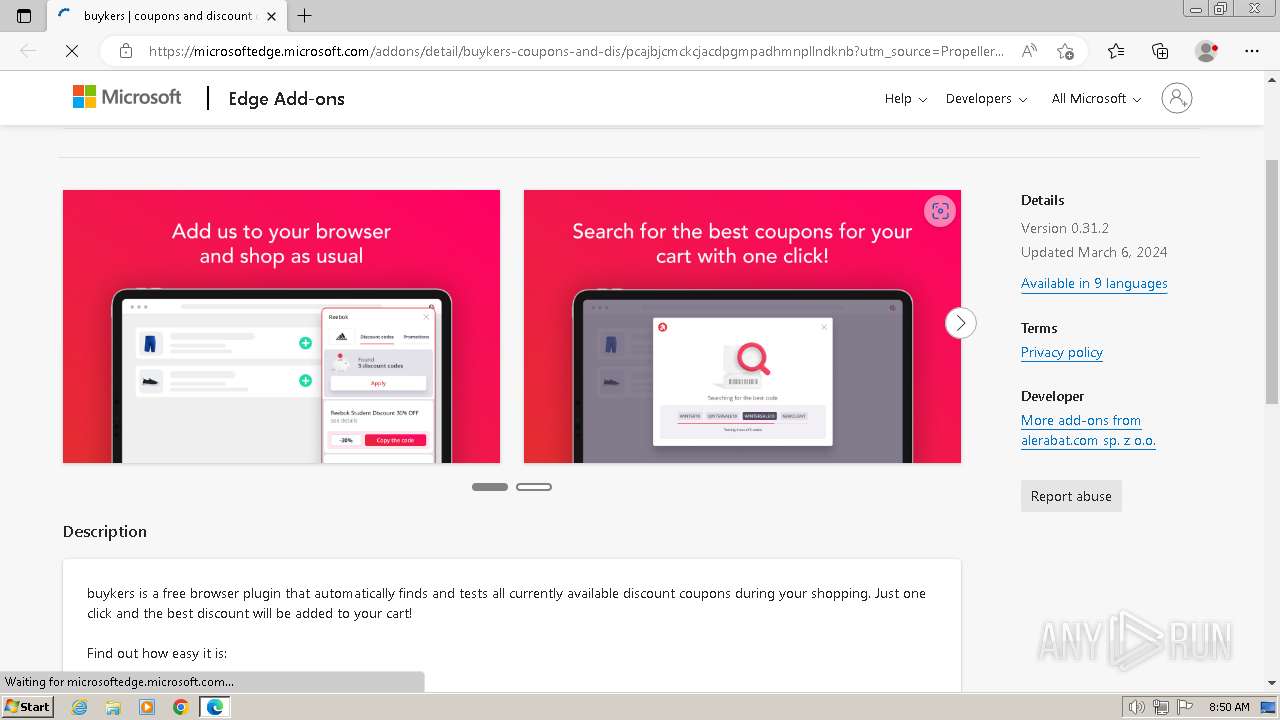Screen dimensions: 1280x720
Task: View more add-ons from alerabat.com
Action: tap(1088, 430)
